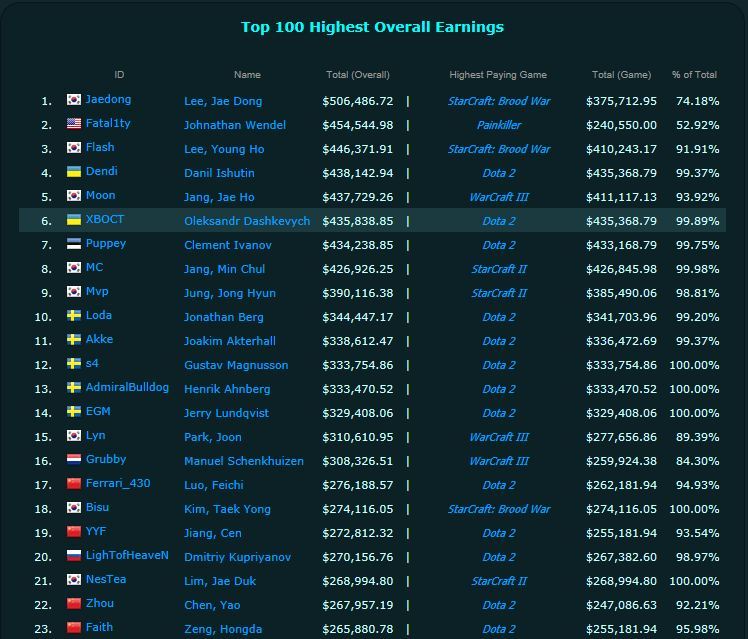Viewport: 748px width, 639px height.
Task: Click the South Korean flag beside Jaedong
Action: (x=74, y=100)
